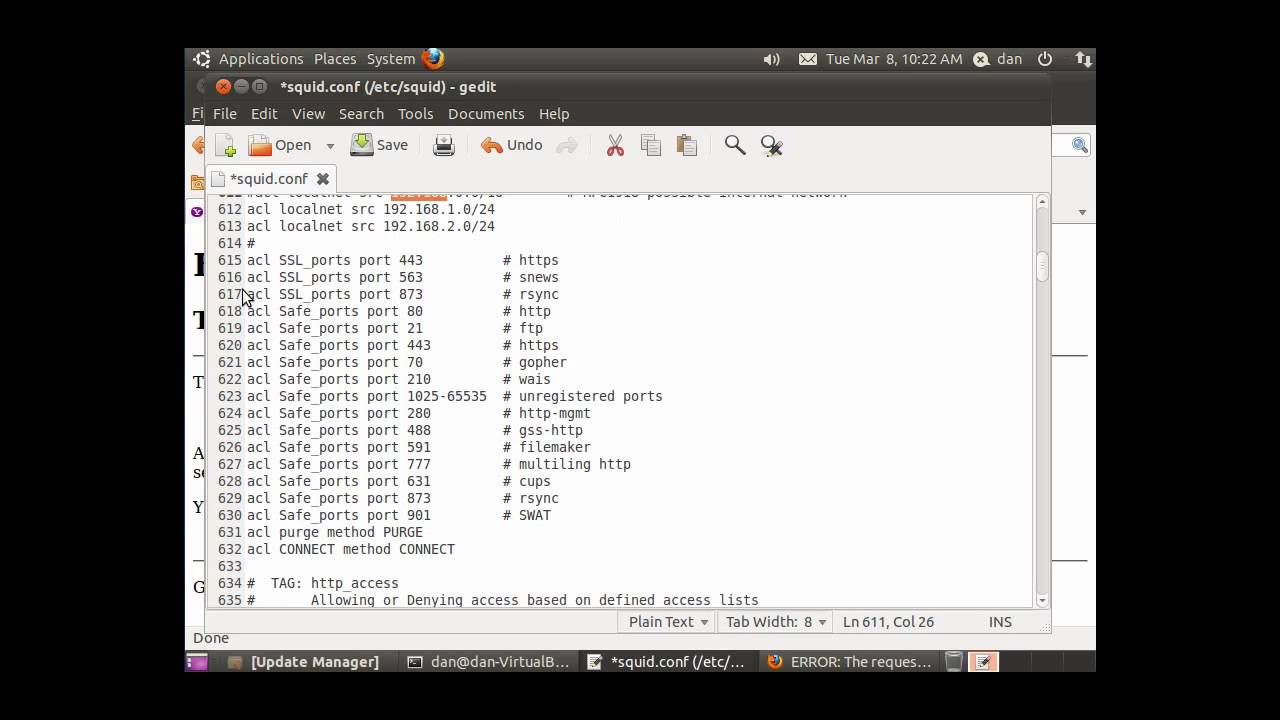
Task: Open the Edit menu
Action: (264, 114)
